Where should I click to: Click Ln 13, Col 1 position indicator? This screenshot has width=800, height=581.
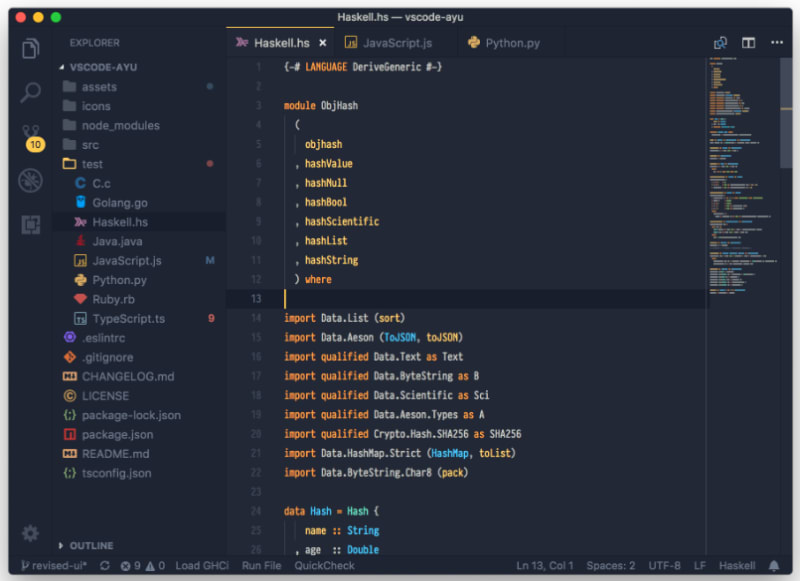[544, 566]
